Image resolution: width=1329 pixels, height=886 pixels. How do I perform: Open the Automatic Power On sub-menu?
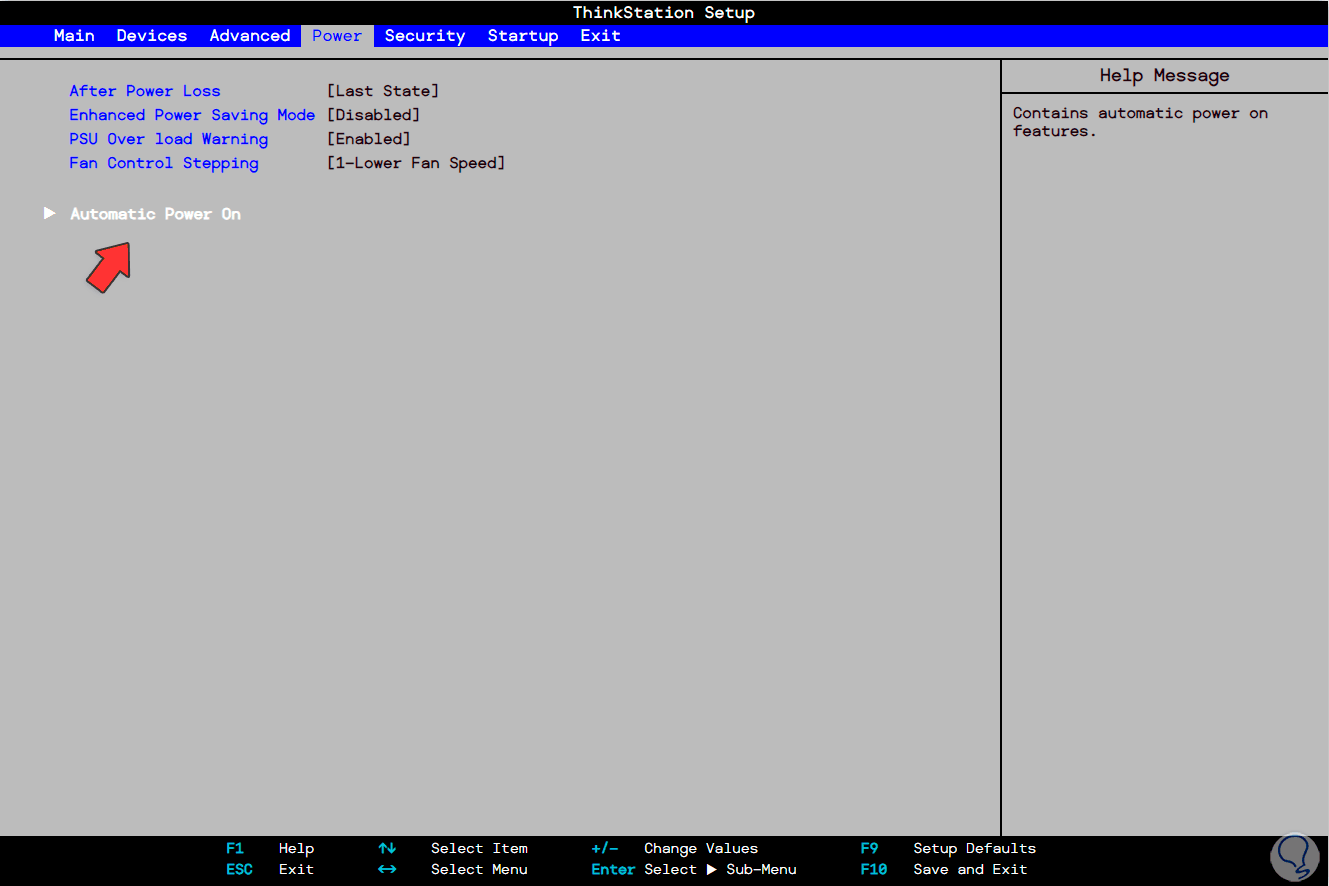pyautogui.click(x=155, y=214)
